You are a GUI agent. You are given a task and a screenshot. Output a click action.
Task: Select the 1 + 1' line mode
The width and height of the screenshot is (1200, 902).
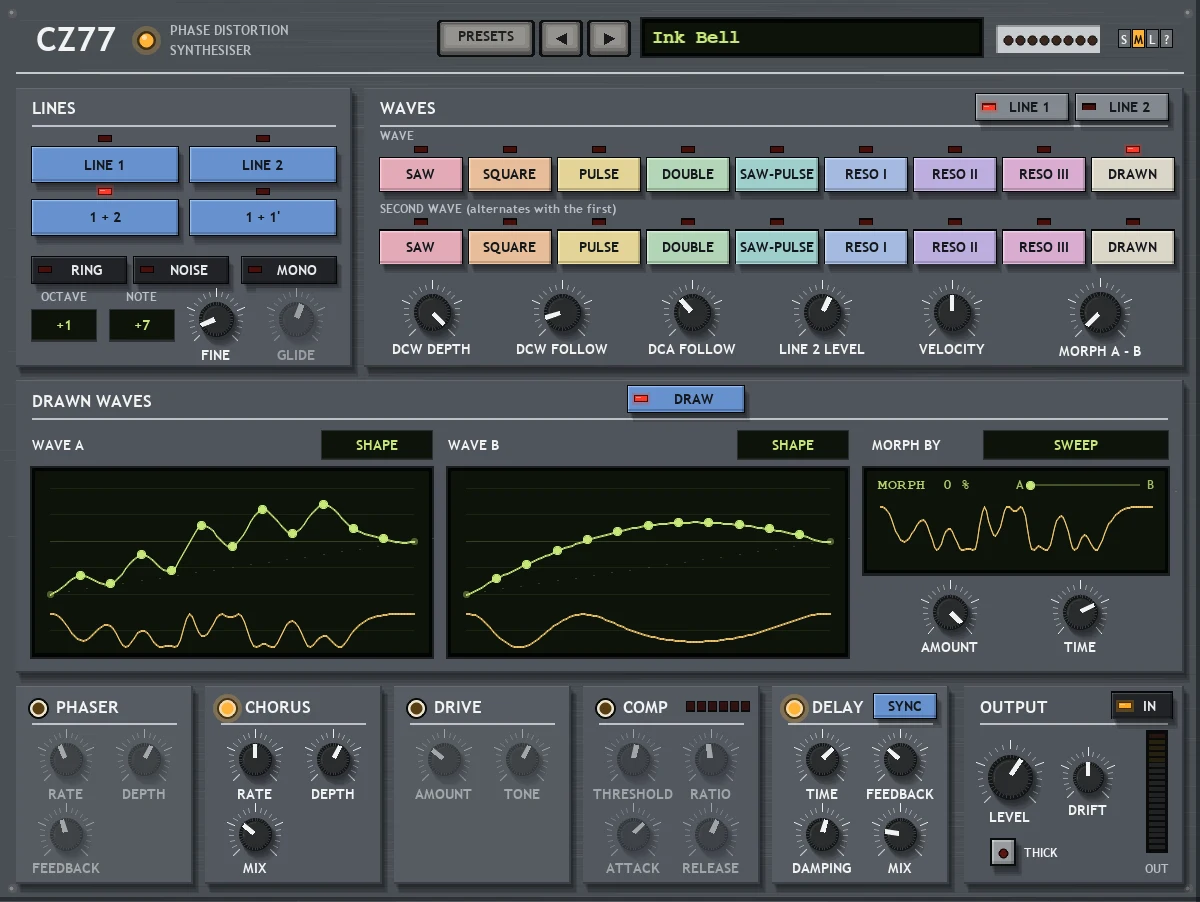[x=263, y=217]
